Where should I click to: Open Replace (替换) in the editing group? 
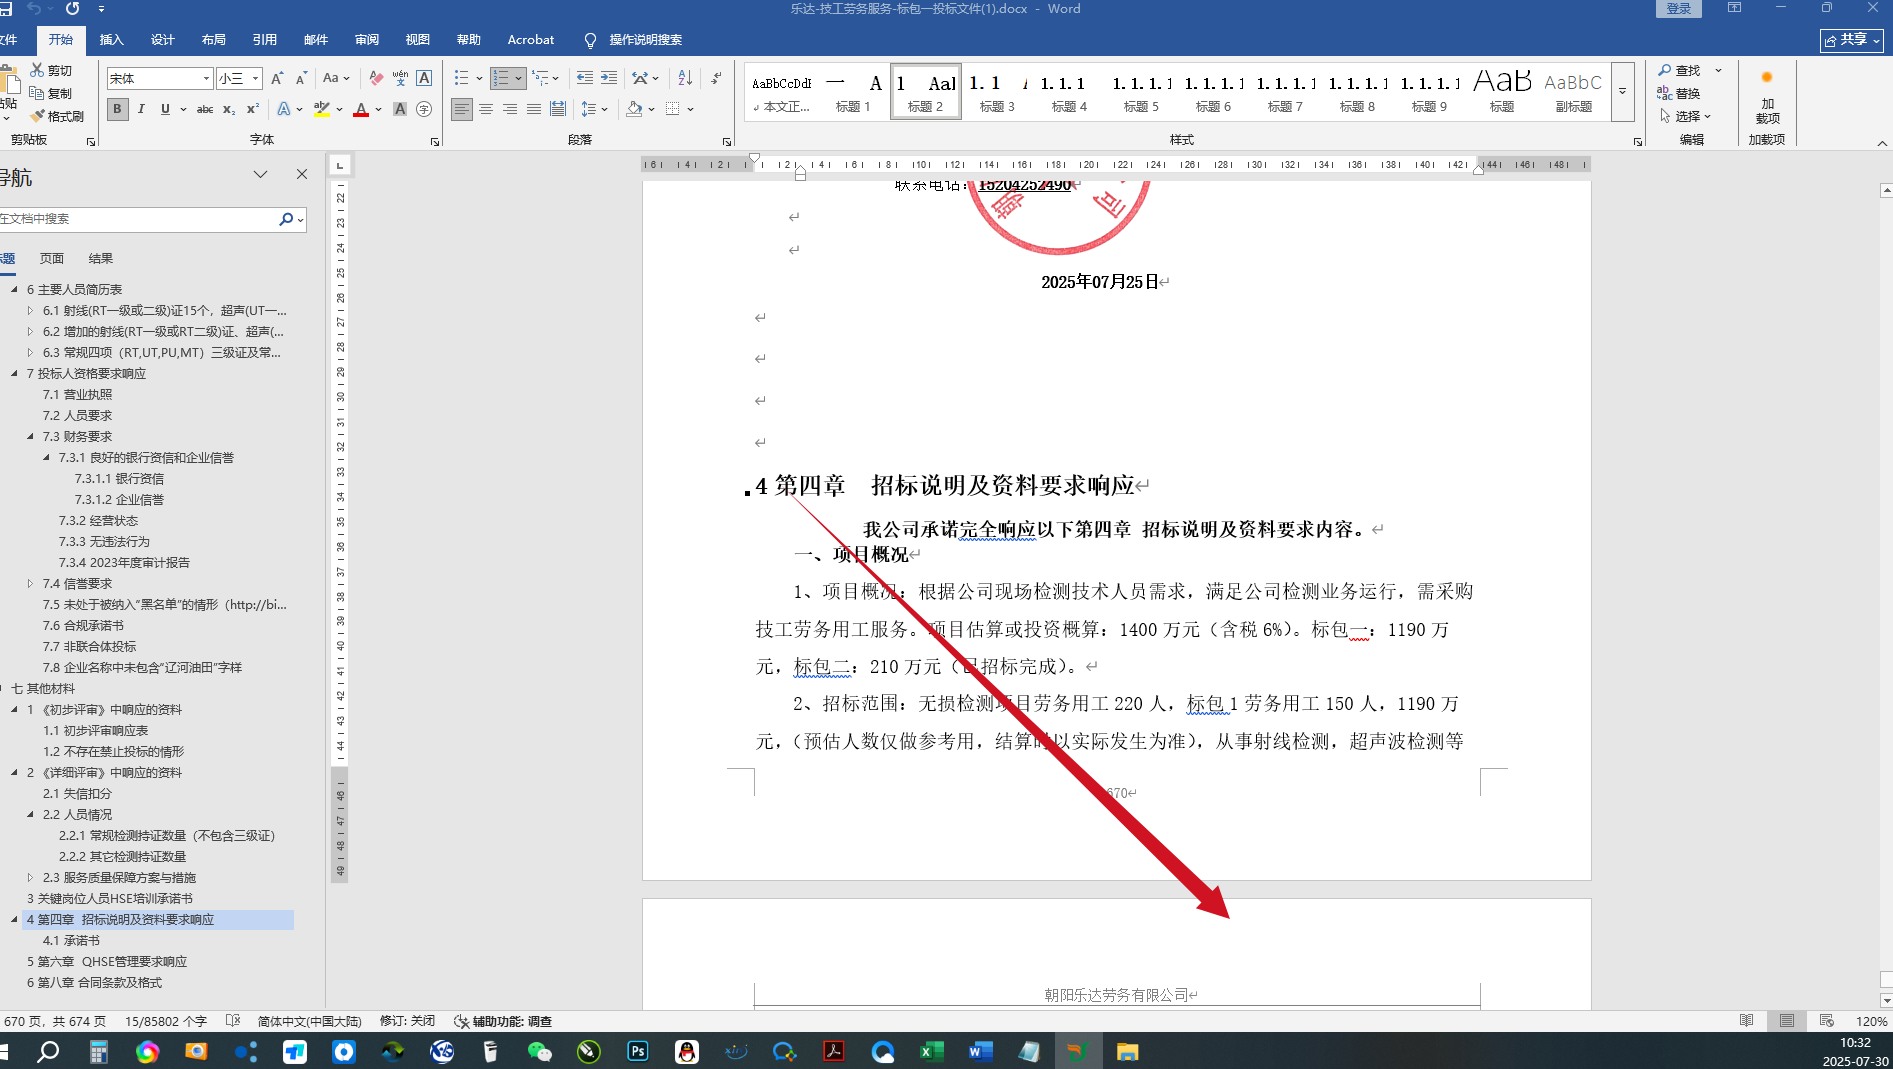pos(1679,93)
